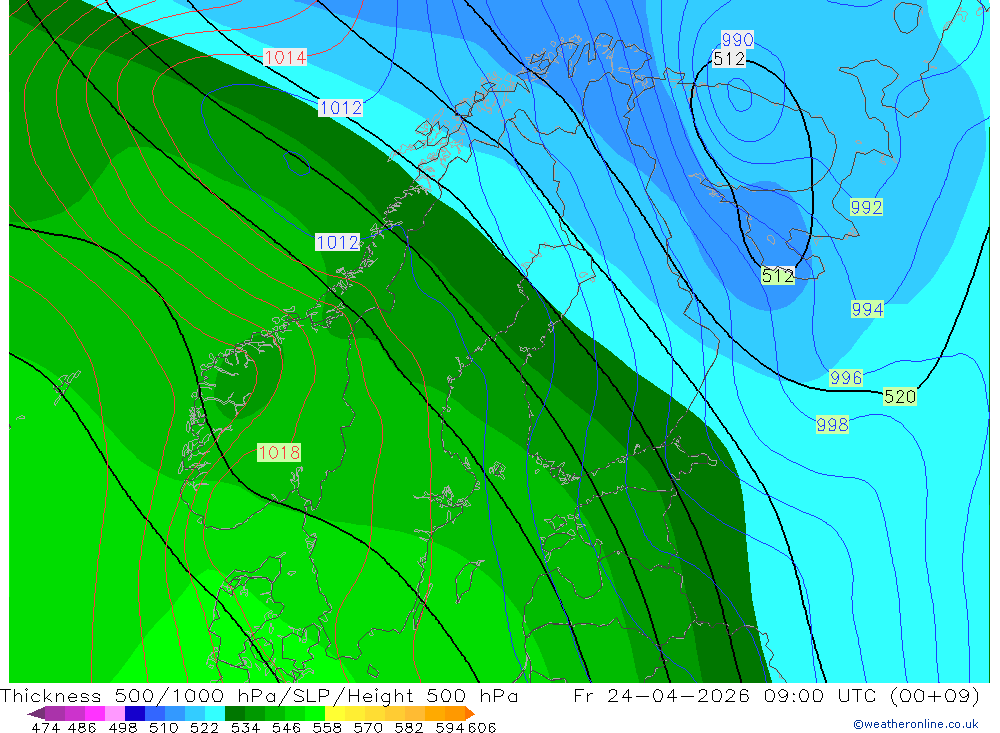Click the 992 isobar label
Screen dimensions: 1000x733
pyautogui.click(x=866, y=207)
